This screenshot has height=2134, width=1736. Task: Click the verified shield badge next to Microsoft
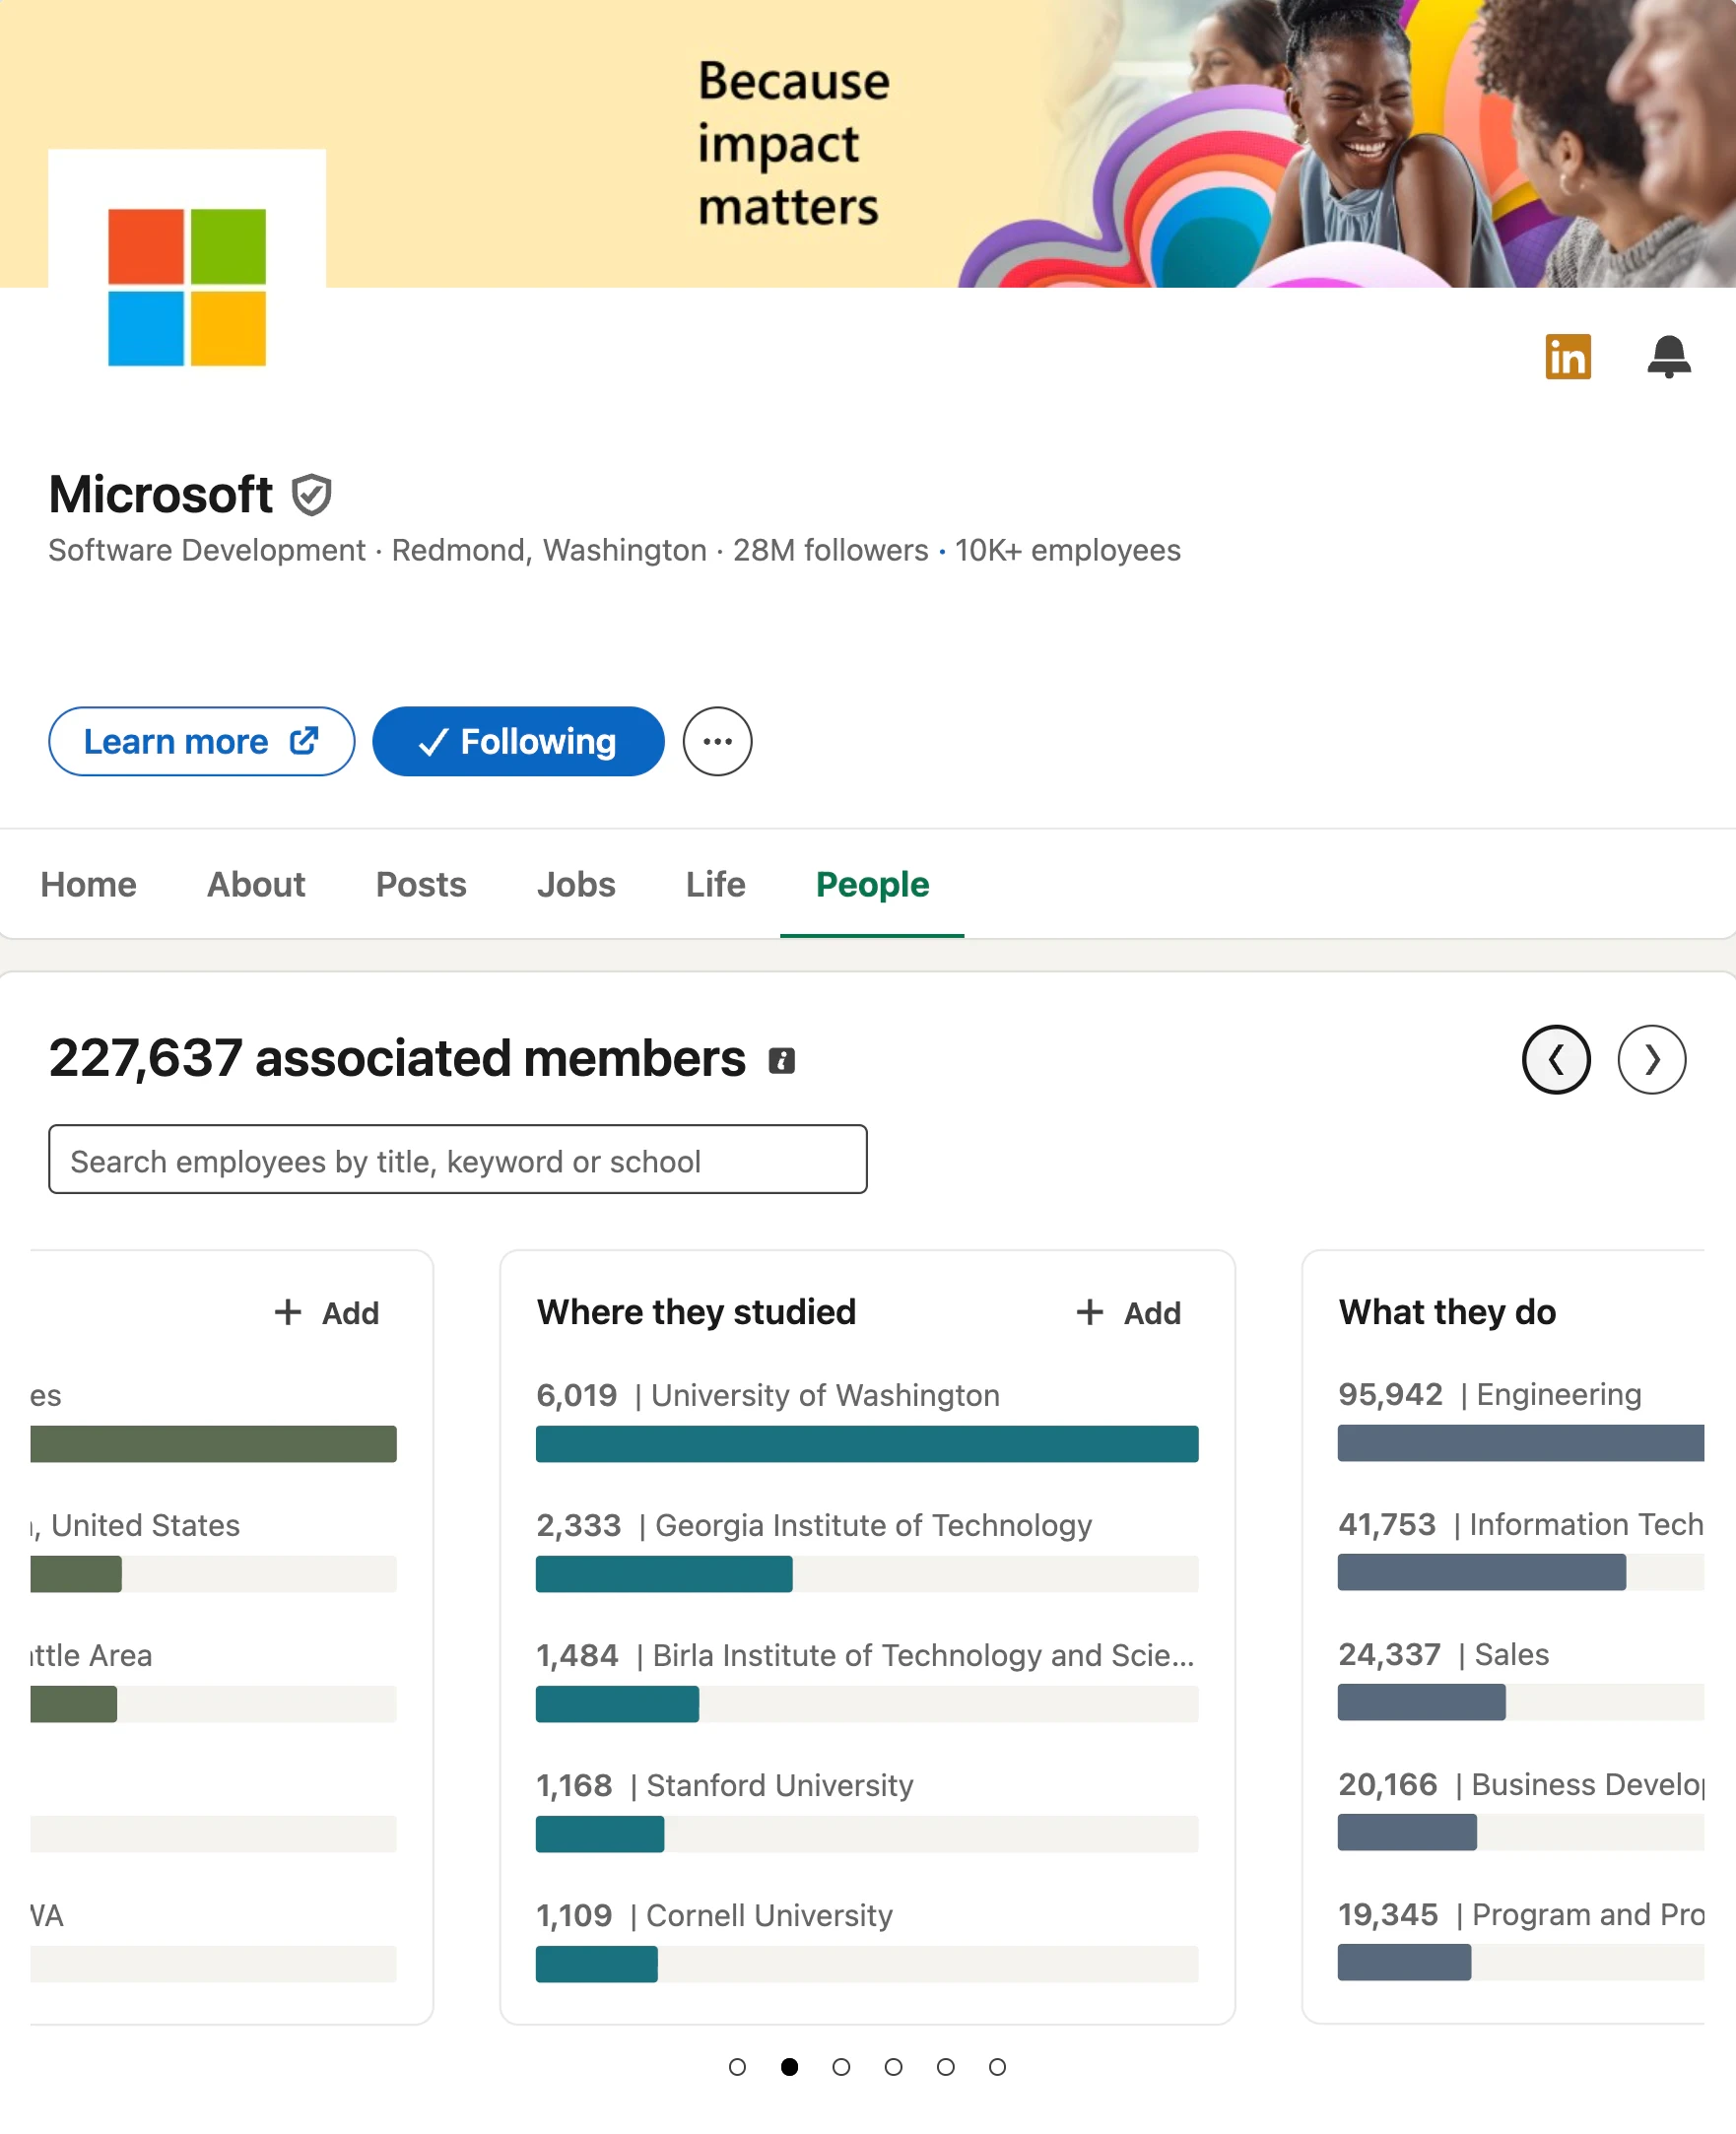point(311,495)
